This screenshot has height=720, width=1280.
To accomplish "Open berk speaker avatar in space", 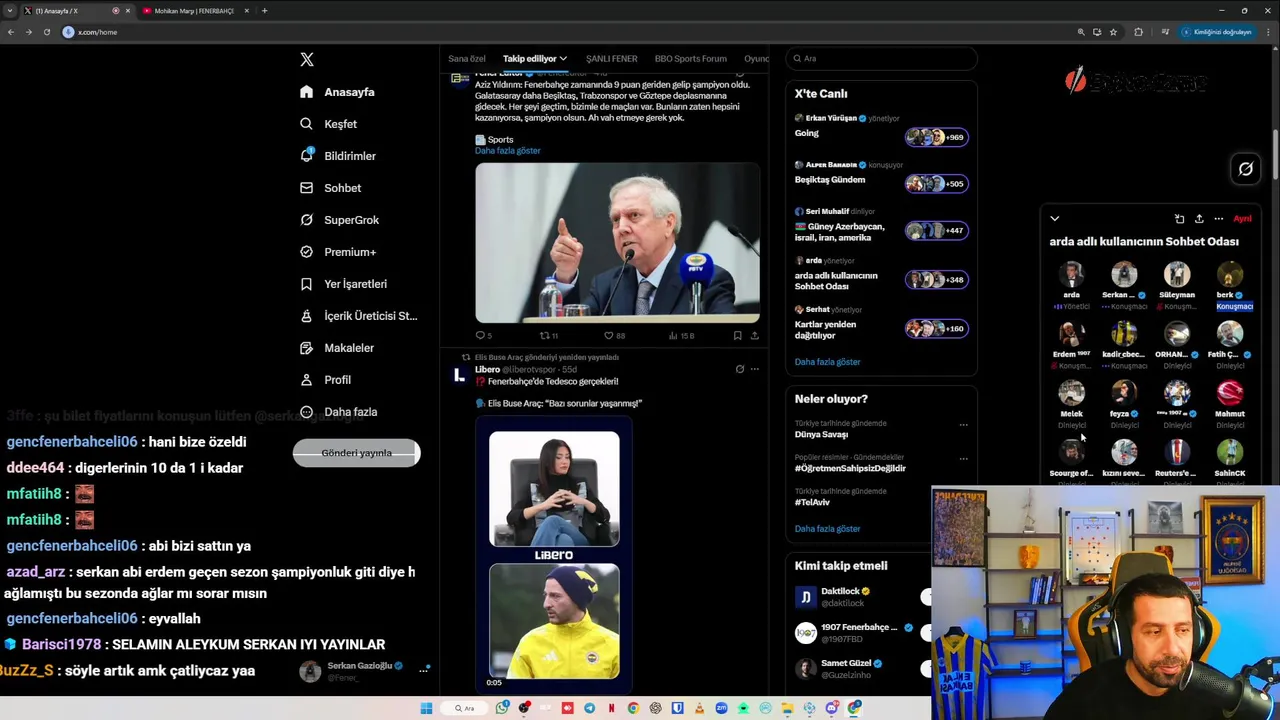I will (1230, 274).
